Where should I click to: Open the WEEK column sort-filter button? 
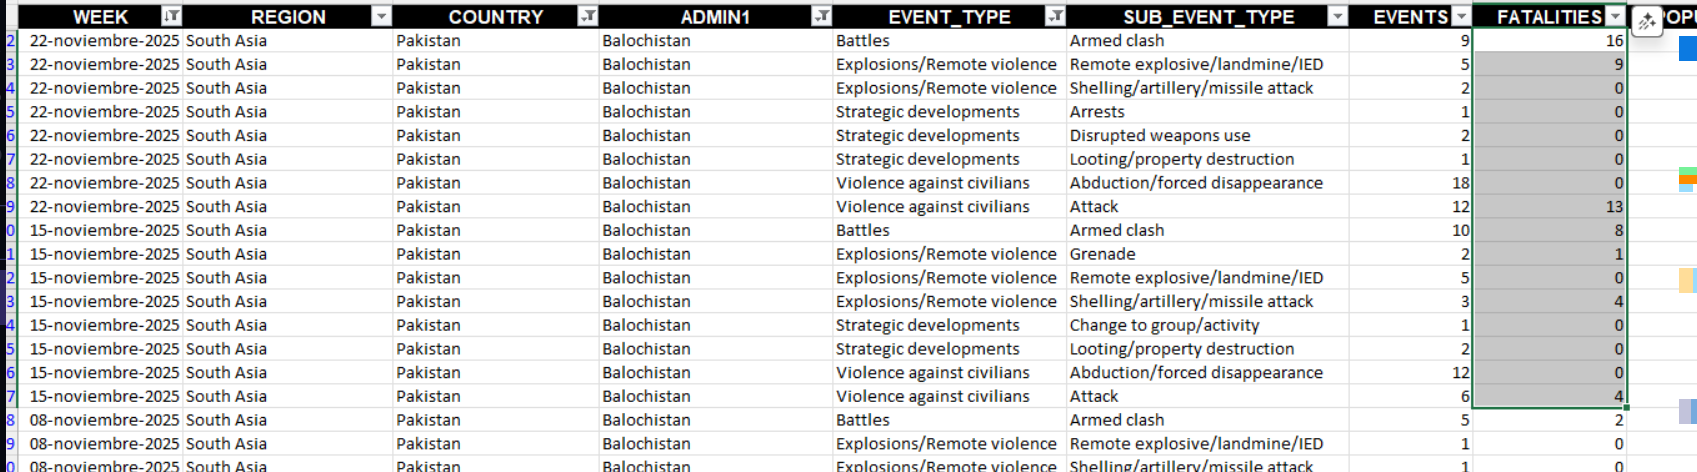point(171,16)
